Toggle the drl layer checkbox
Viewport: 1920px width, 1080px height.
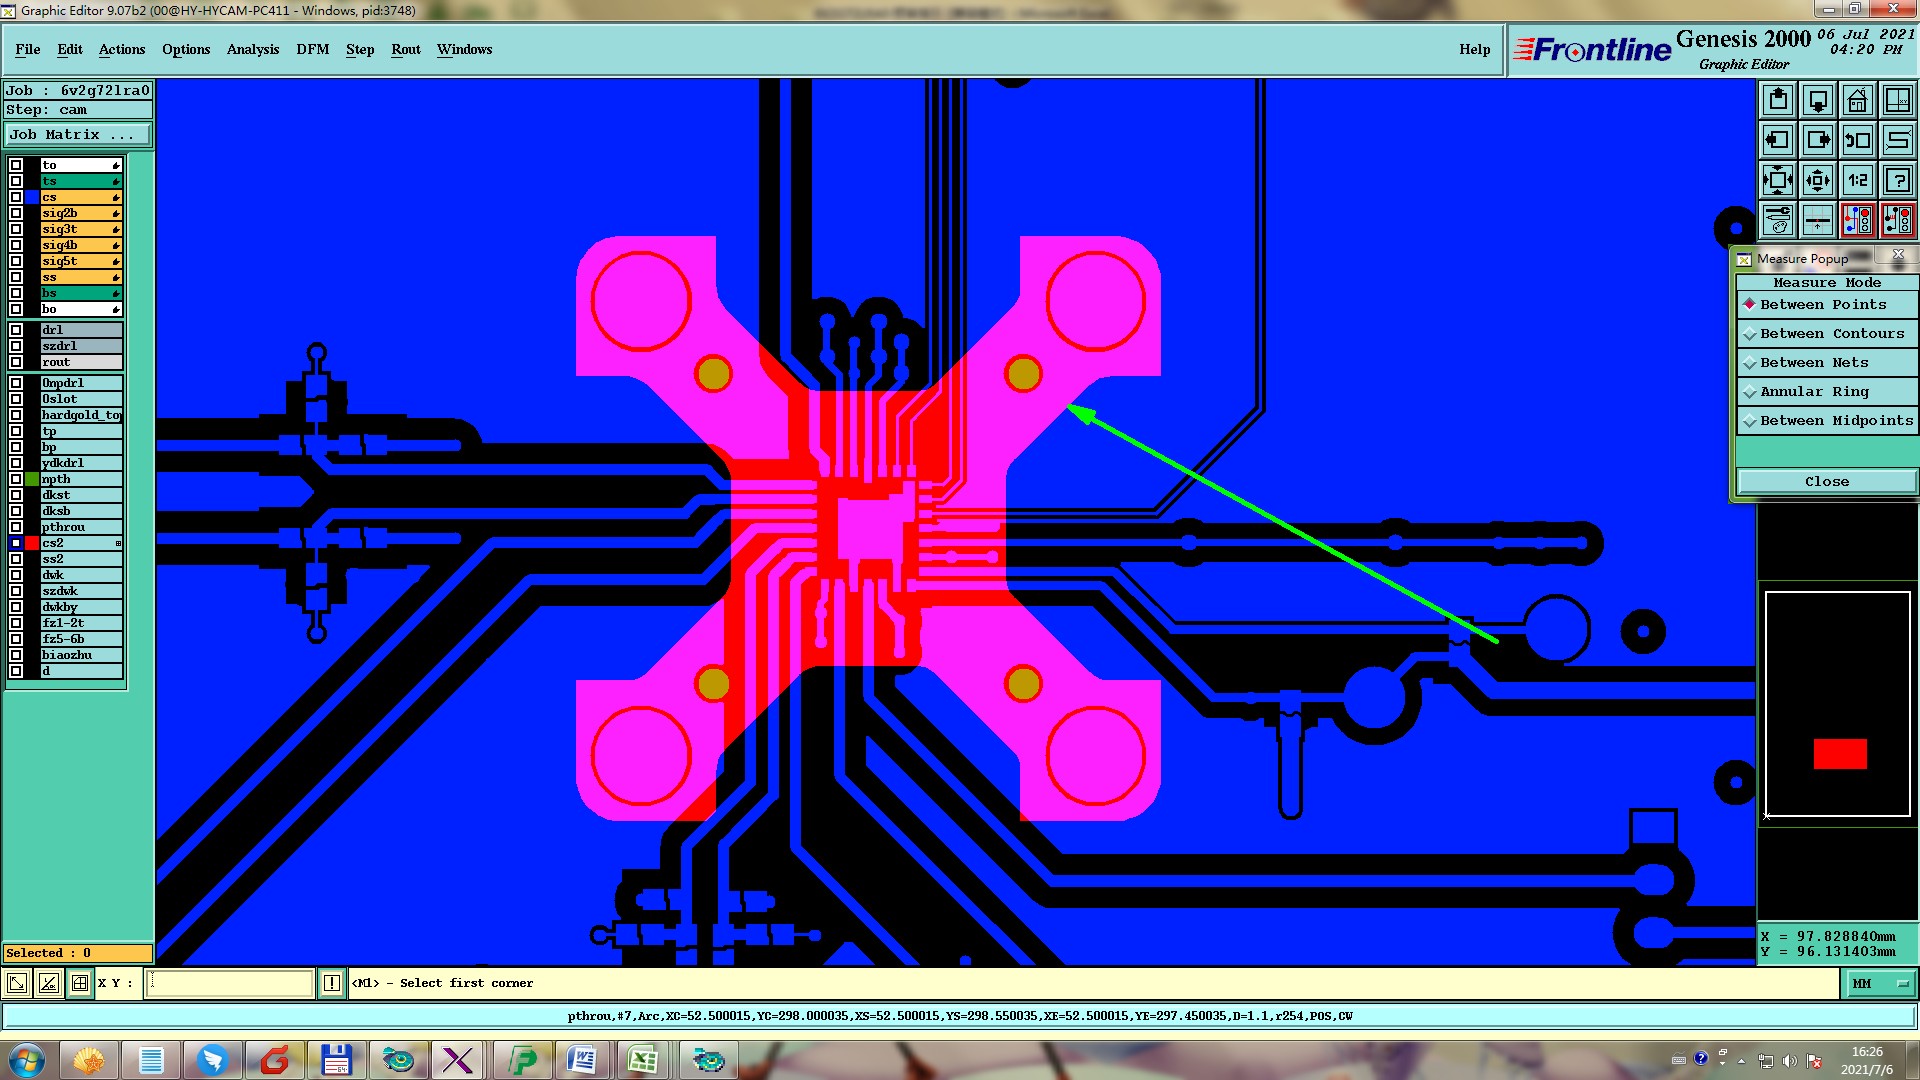tap(16, 330)
